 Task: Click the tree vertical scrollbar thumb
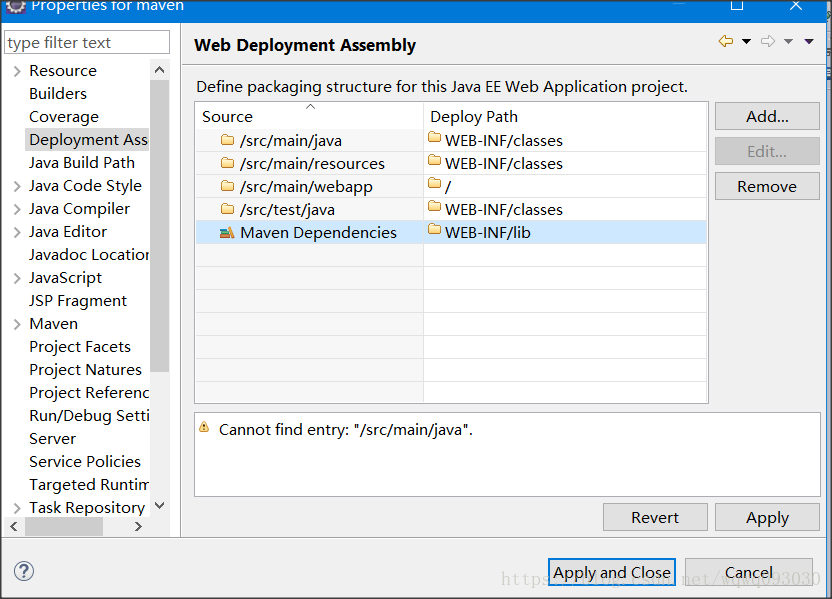point(159,225)
